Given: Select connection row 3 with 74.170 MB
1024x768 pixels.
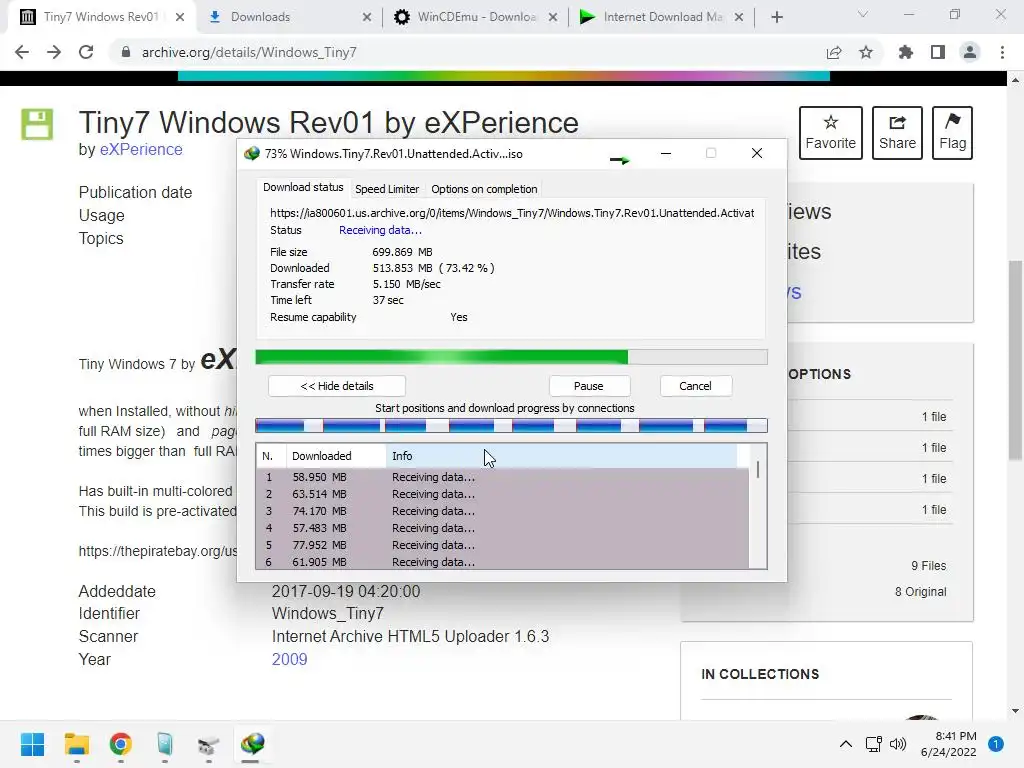Looking at the screenshot, I should [502, 511].
